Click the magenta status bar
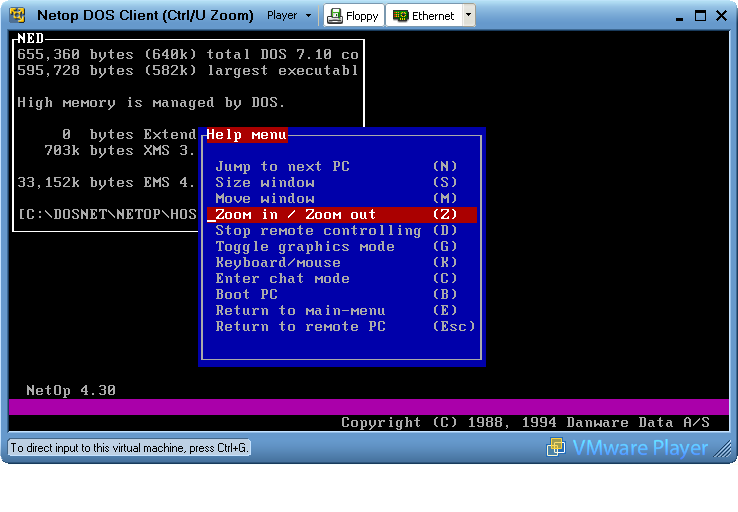 point(369,407)
